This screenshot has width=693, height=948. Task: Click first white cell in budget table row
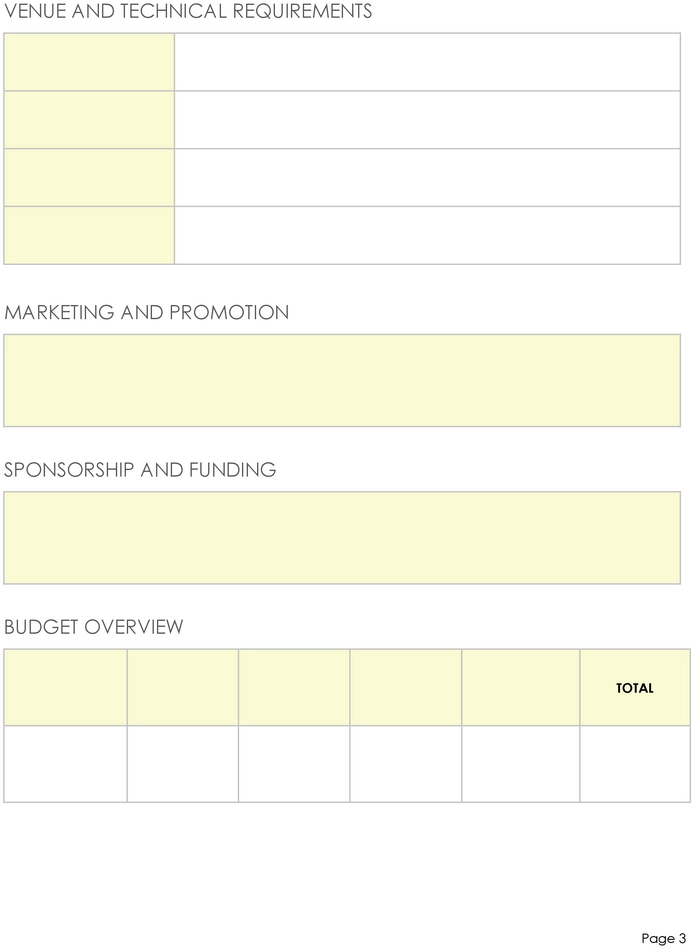click(65, 764)
